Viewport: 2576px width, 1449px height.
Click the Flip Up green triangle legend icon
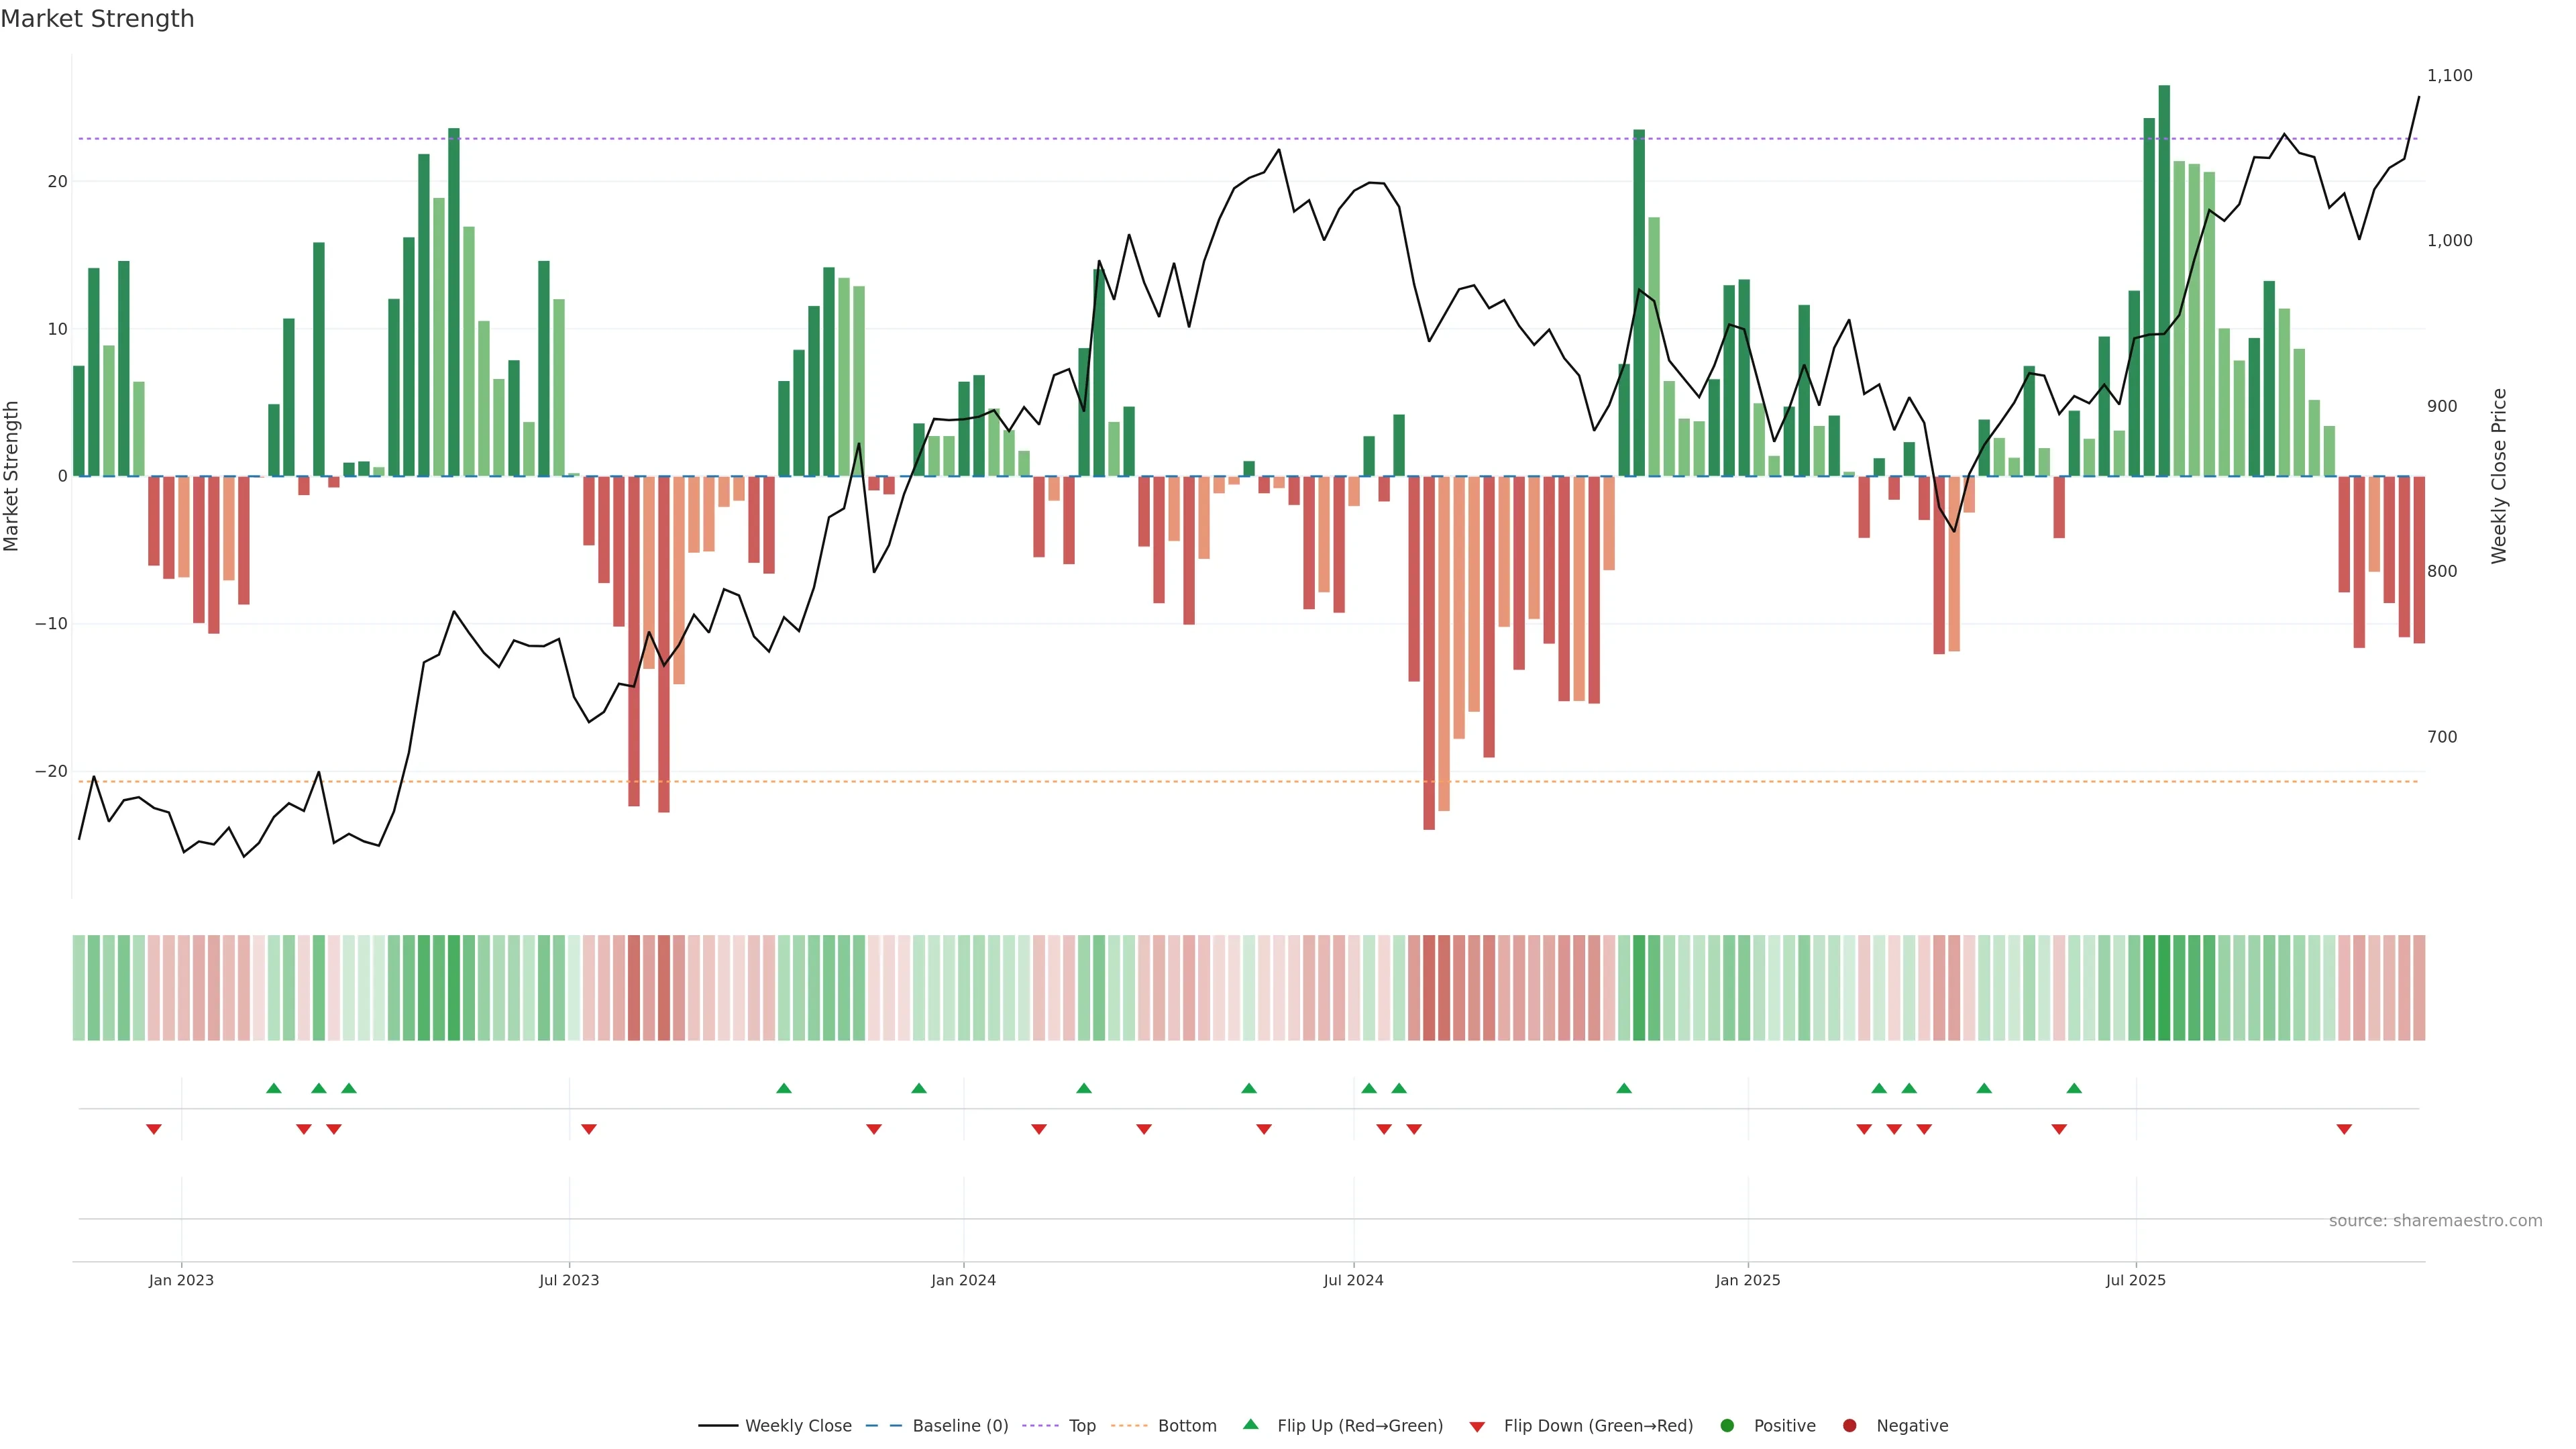point(1250,1424)
